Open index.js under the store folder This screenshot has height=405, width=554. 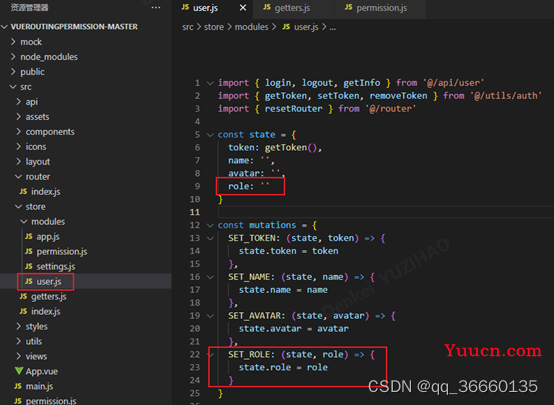pos(45,311)
